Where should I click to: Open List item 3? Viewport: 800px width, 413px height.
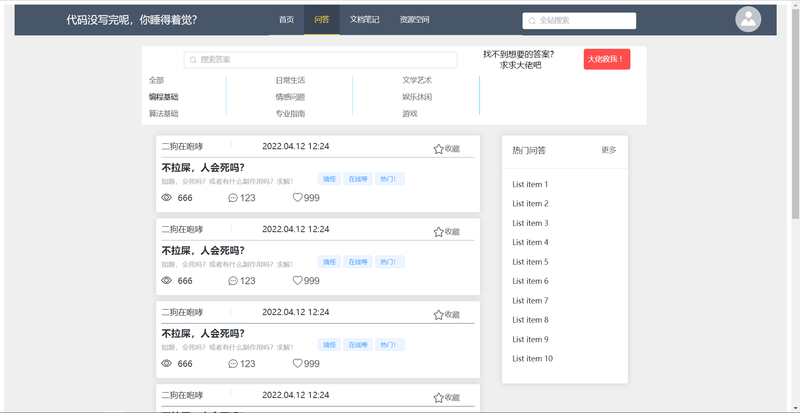click(x=530, y=223)
